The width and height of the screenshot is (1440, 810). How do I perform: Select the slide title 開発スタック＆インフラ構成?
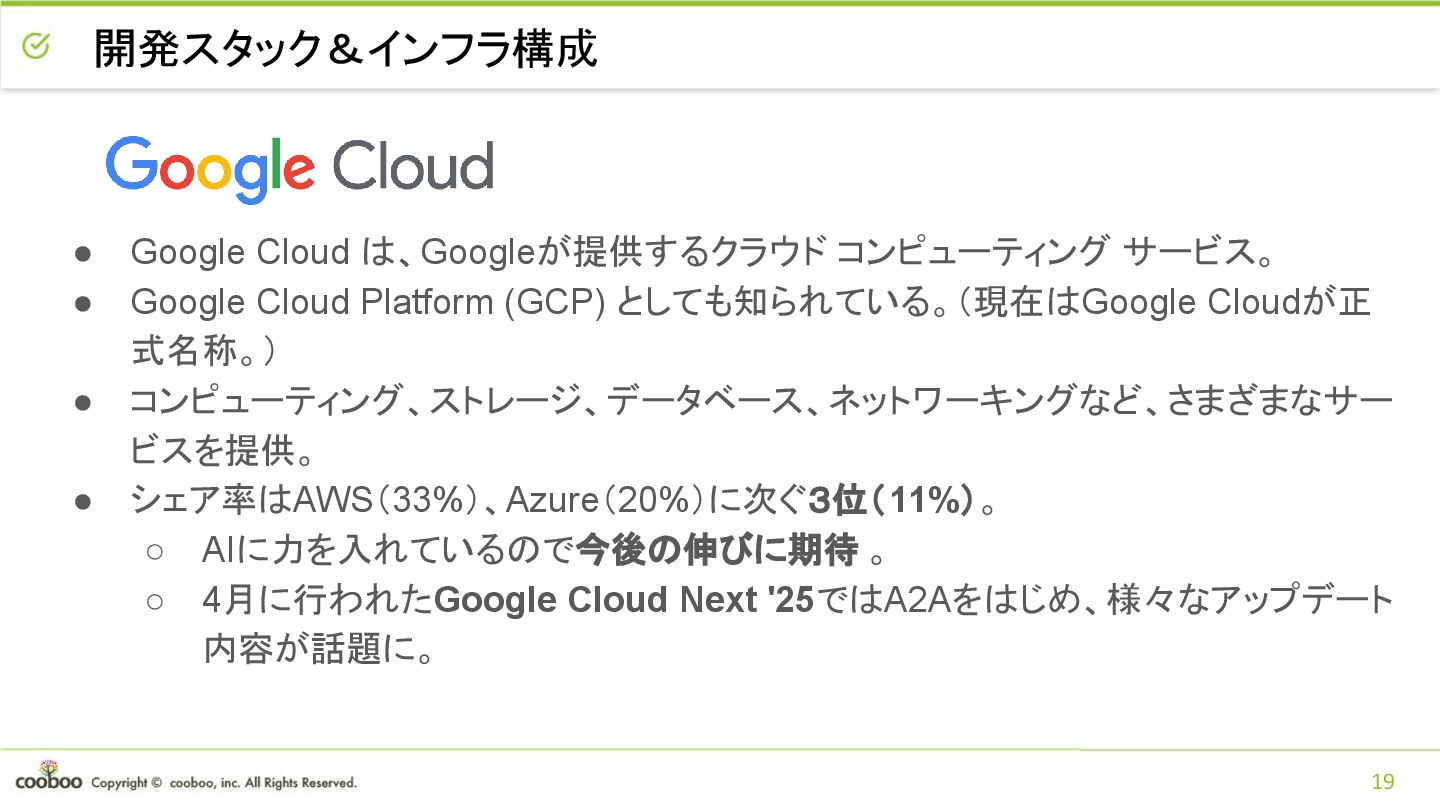coord(346,48)
